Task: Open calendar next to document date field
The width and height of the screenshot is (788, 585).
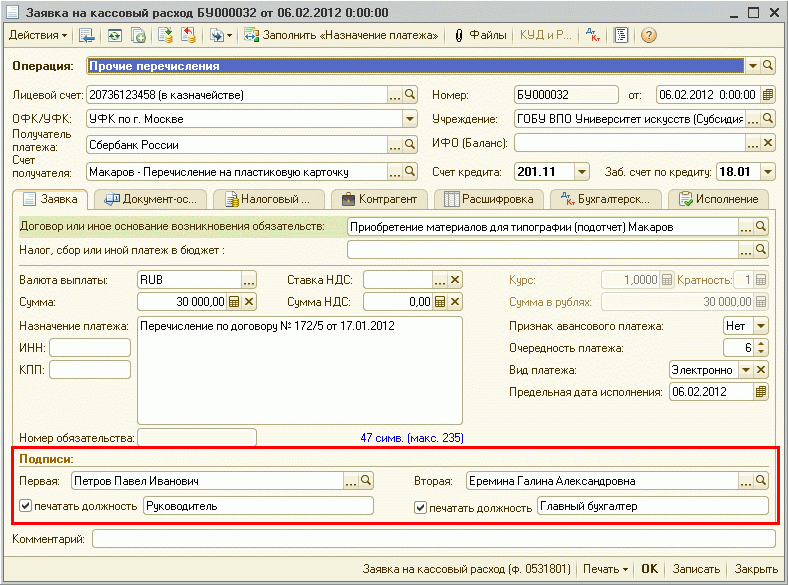Action: pos(767,95)
